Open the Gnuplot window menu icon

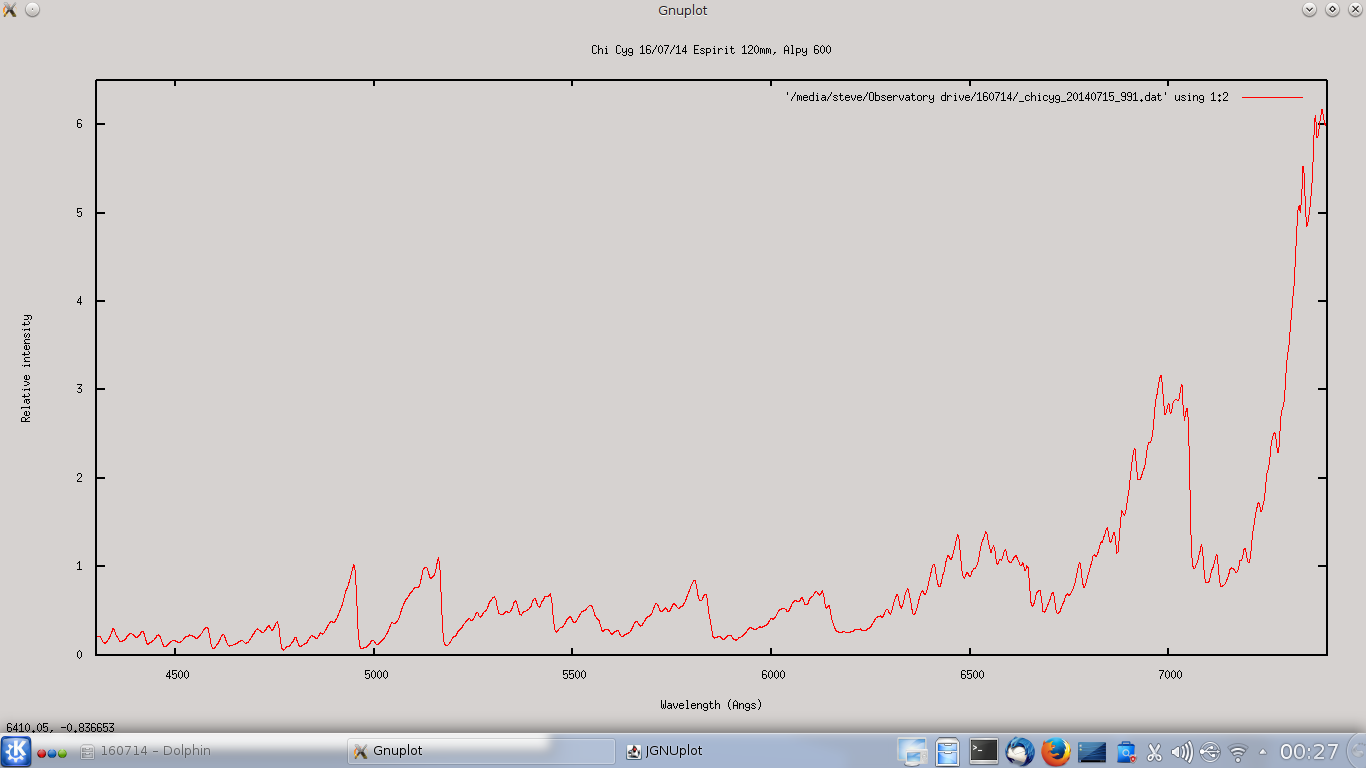[10, 10]
